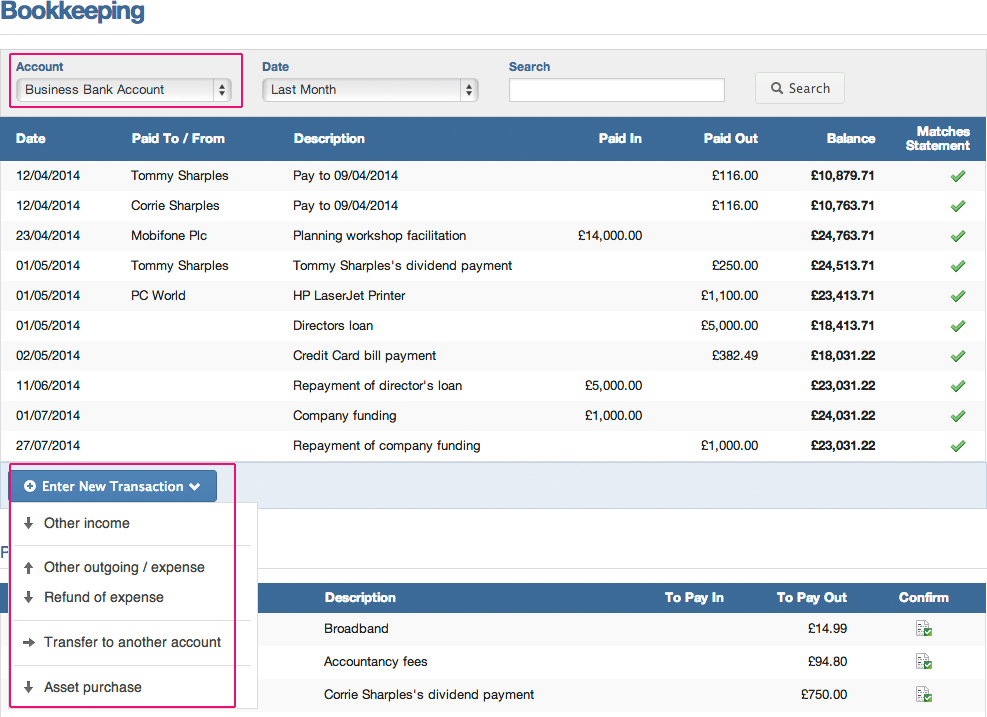
Task: Click the Search button
Action: (799, 88)
